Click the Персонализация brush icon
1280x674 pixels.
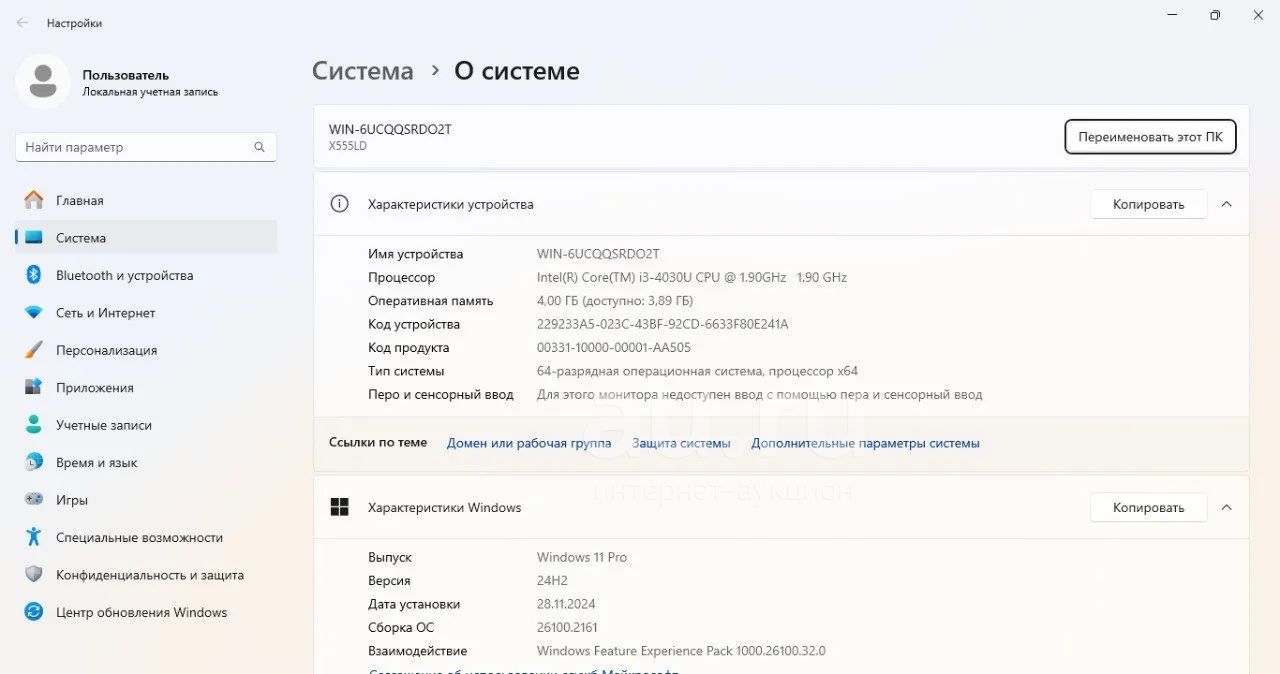point(34,350)
